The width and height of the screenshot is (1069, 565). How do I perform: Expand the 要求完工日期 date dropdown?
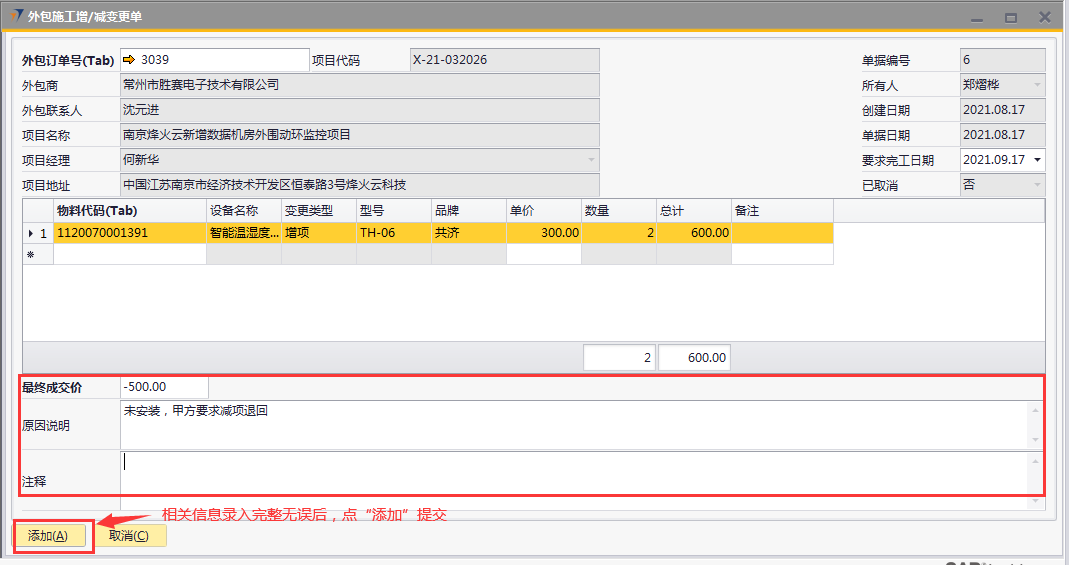pyautogui.click(x=1037, y=160)
